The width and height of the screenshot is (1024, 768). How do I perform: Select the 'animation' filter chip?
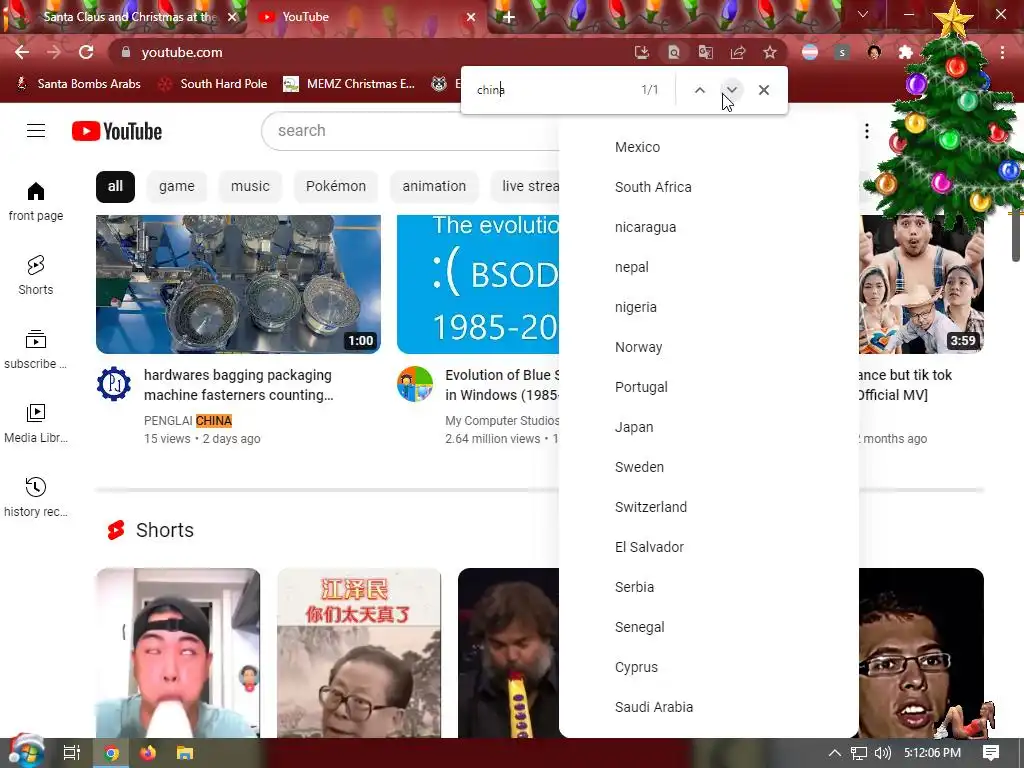434,187
